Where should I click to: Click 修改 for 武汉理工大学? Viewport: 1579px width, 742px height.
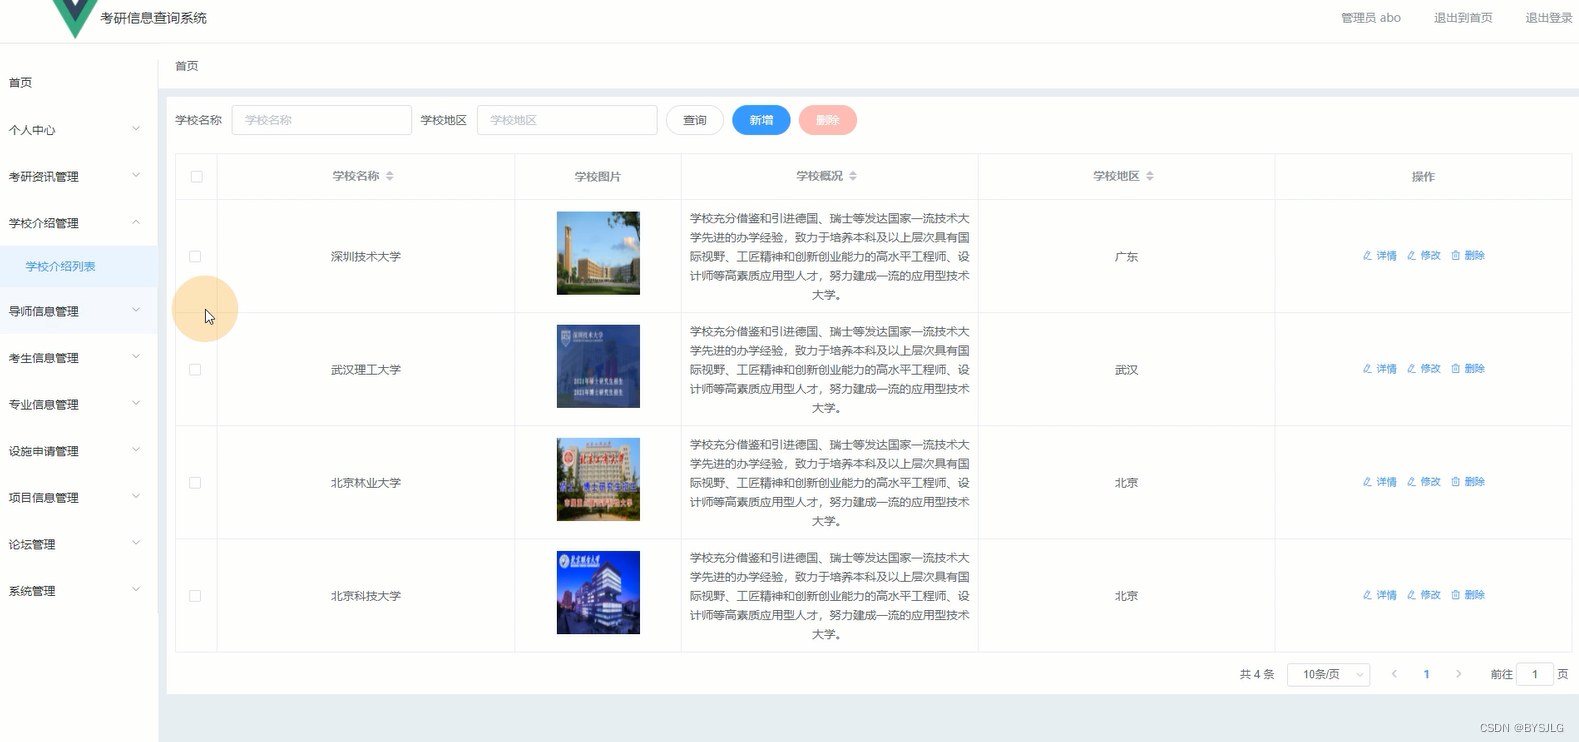pos(1424,369)
